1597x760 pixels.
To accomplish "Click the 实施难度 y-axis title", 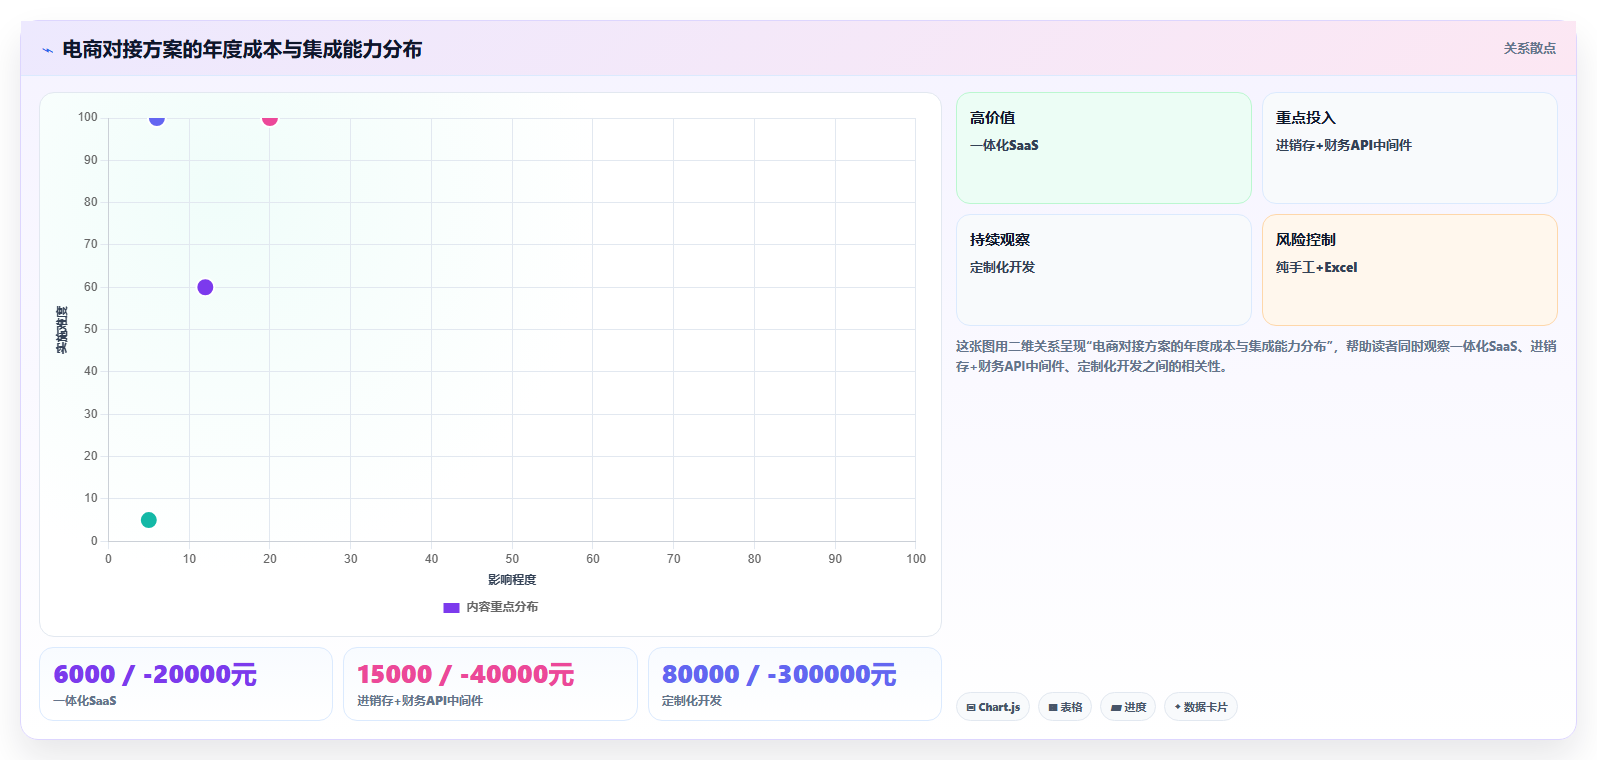I will point(62,330).
